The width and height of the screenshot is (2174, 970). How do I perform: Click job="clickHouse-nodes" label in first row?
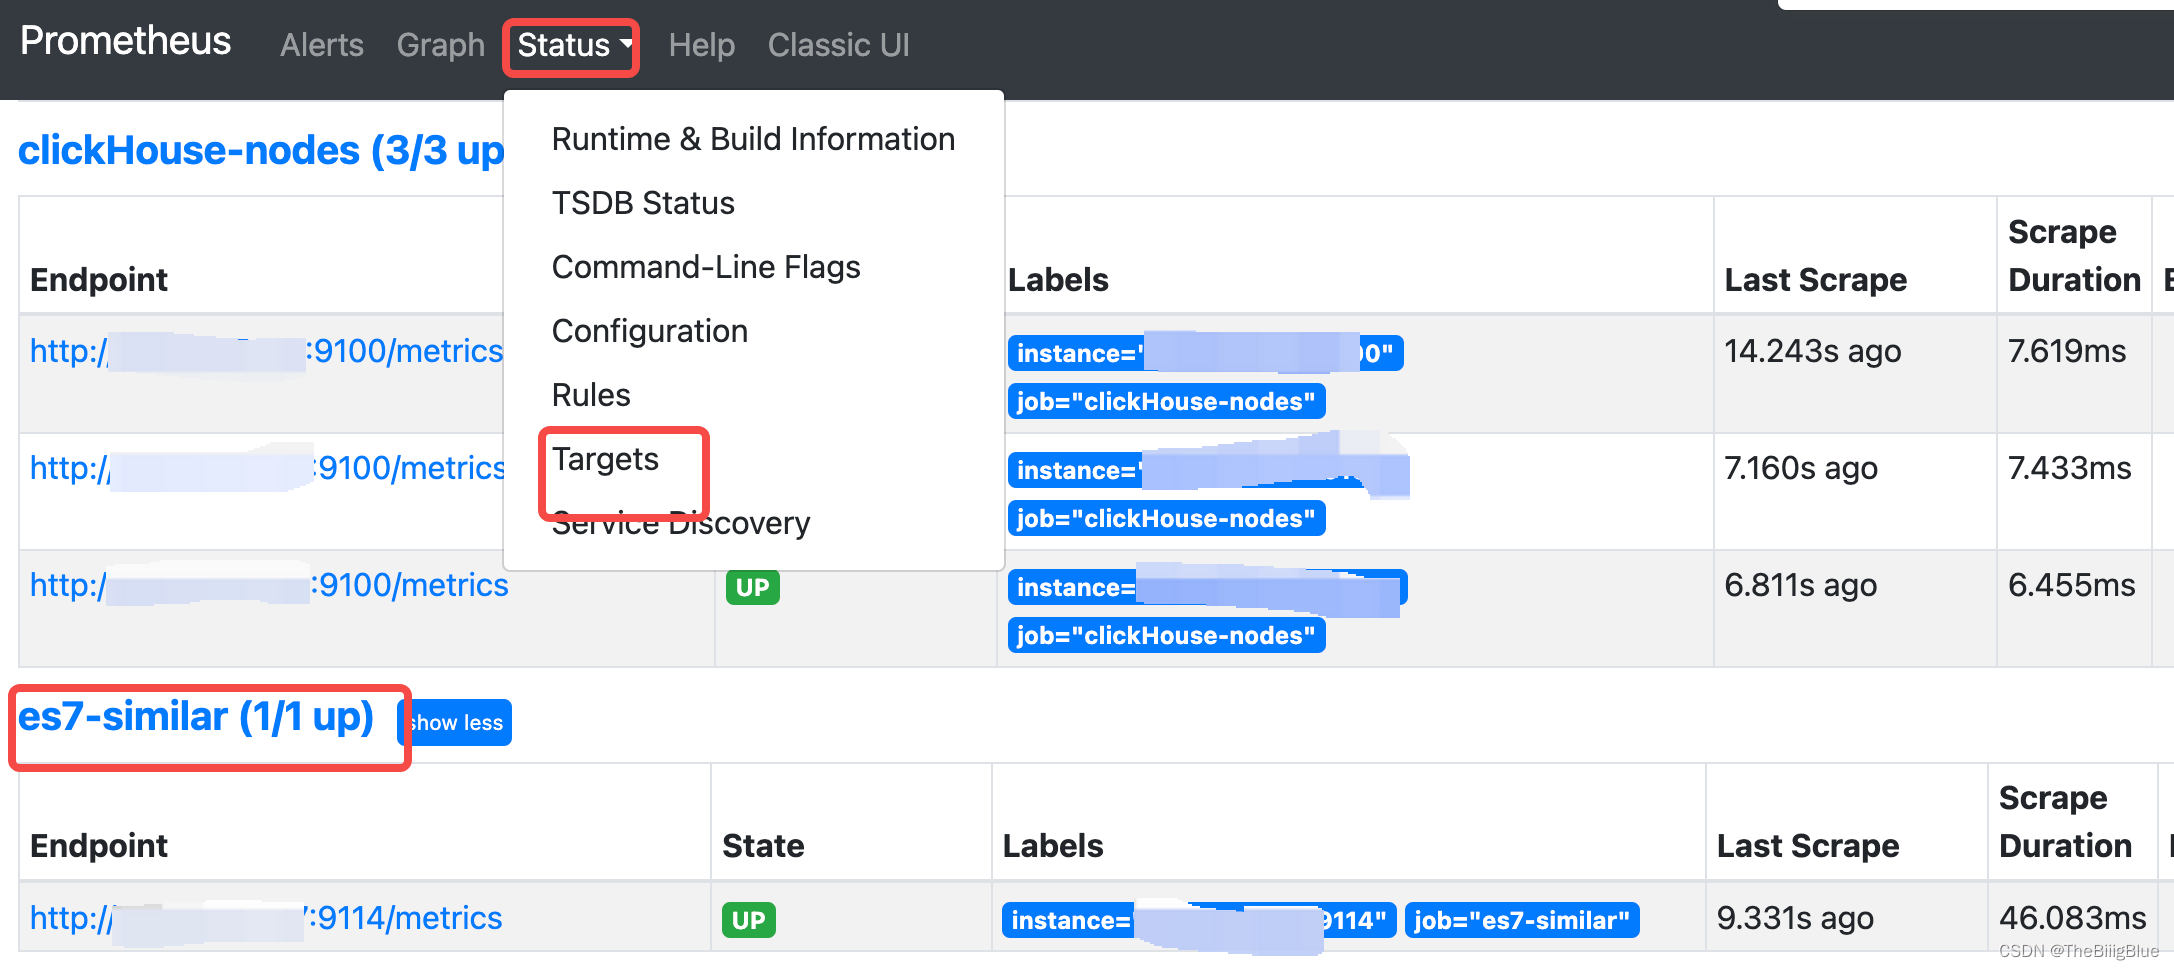click(x=1166, y=402)
